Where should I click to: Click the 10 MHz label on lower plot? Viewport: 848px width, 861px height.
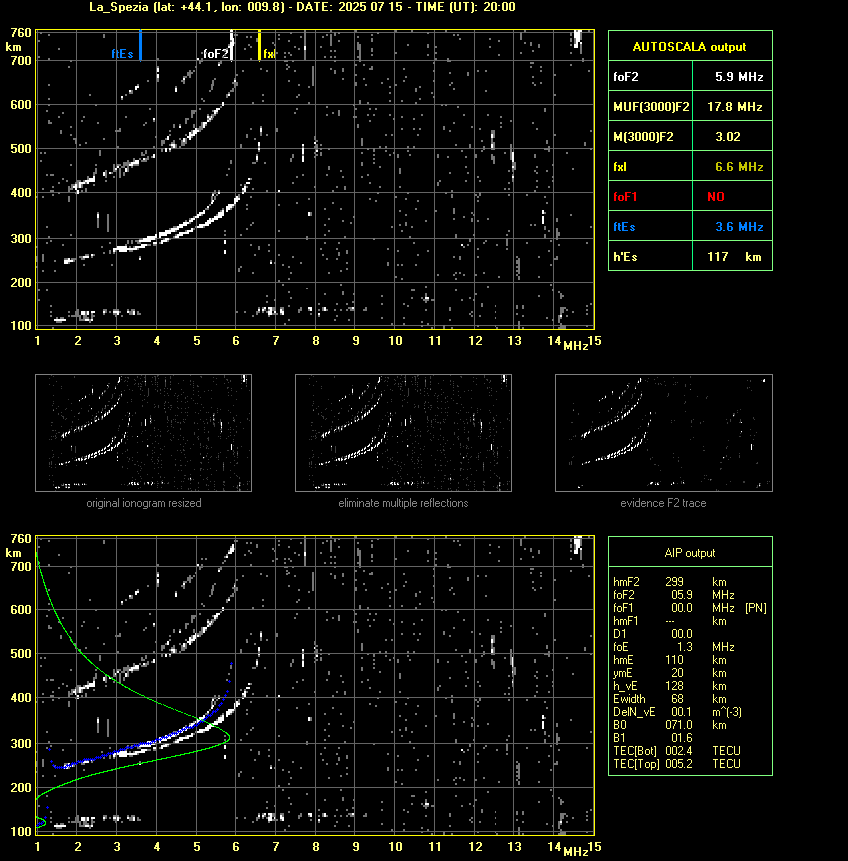(395, 847)
